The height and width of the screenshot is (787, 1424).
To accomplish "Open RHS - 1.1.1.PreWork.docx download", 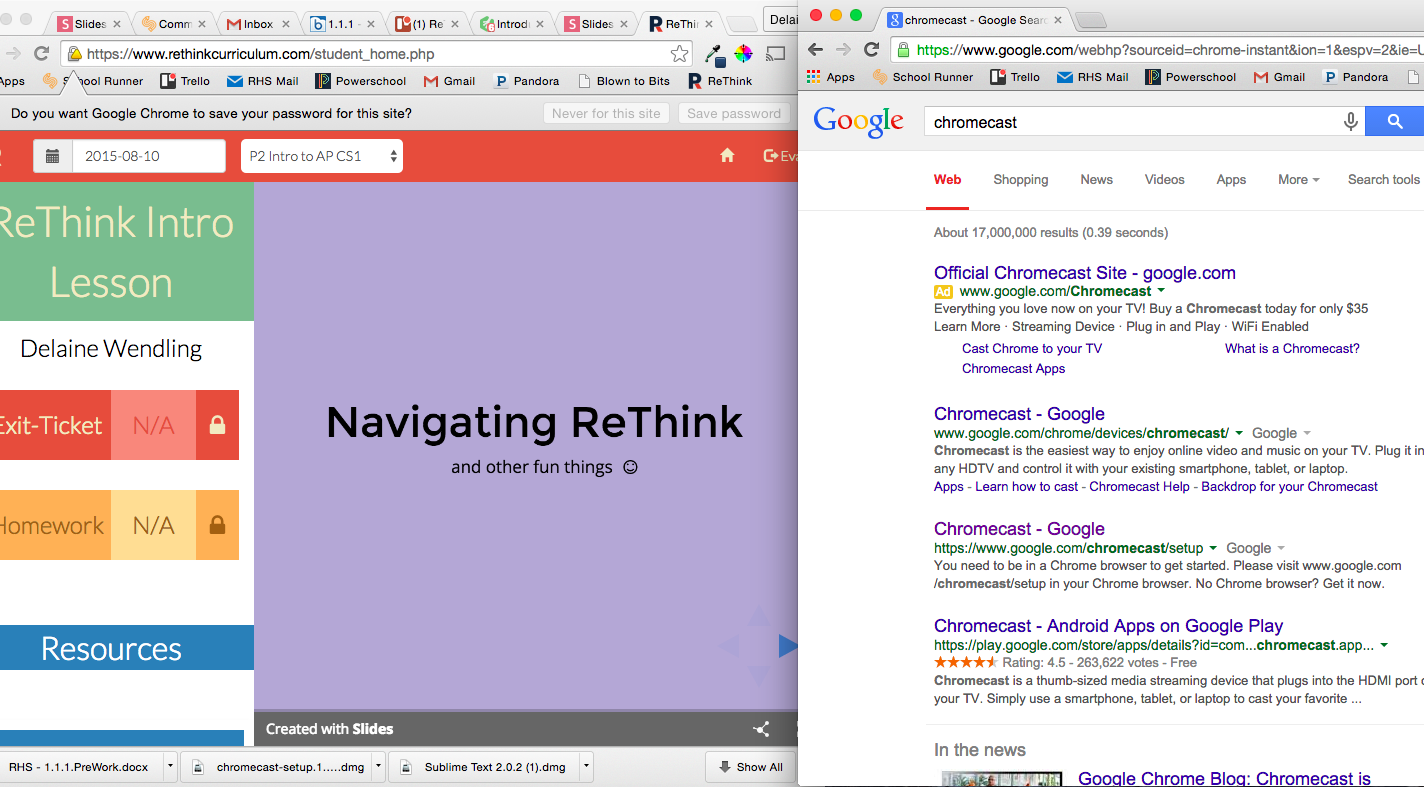I will click(x=80, y=767).
